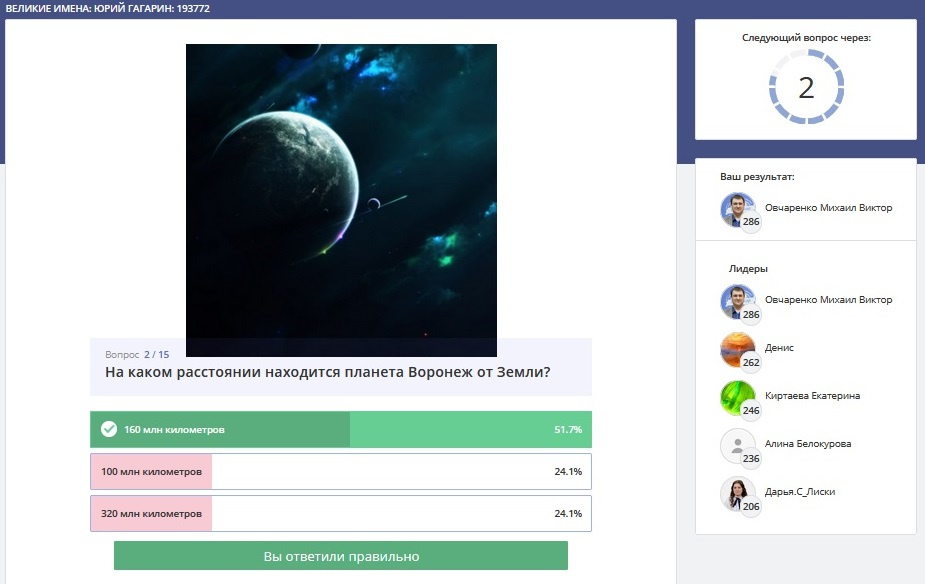Click the "ВЕЛИКИЕ ИМЕНА: ЮРИЙ ГАГАРИН: 193772" title
Image resolution: width=925 pixels, height=584 pixels.
(107, 9)
